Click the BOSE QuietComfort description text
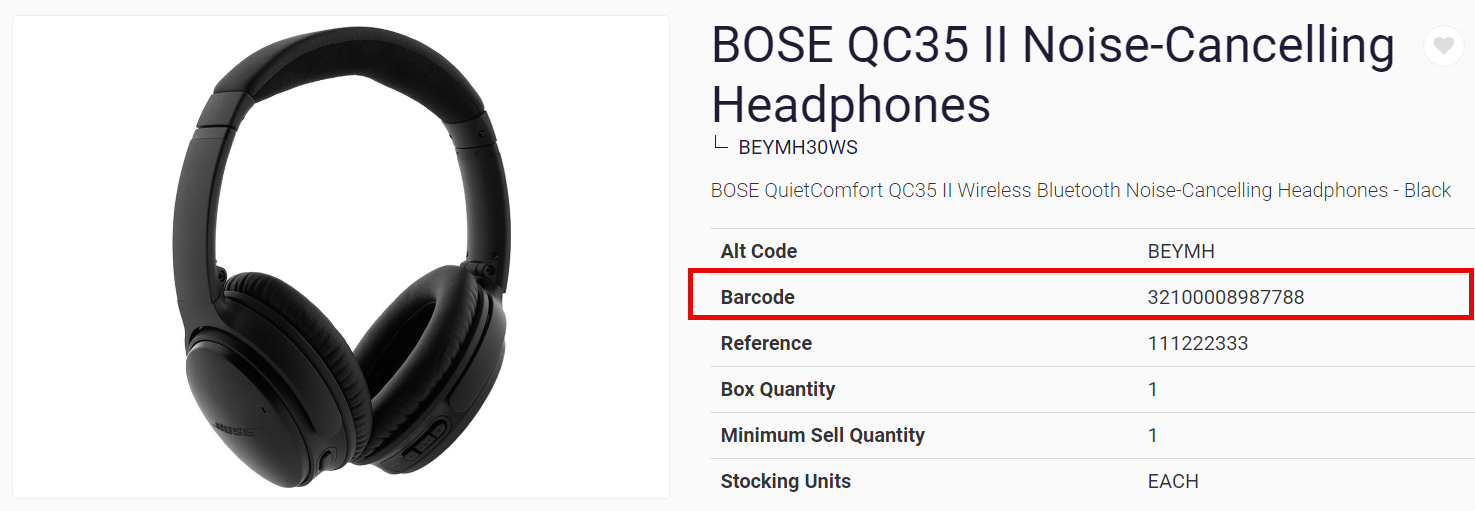 pos(1080,190)
